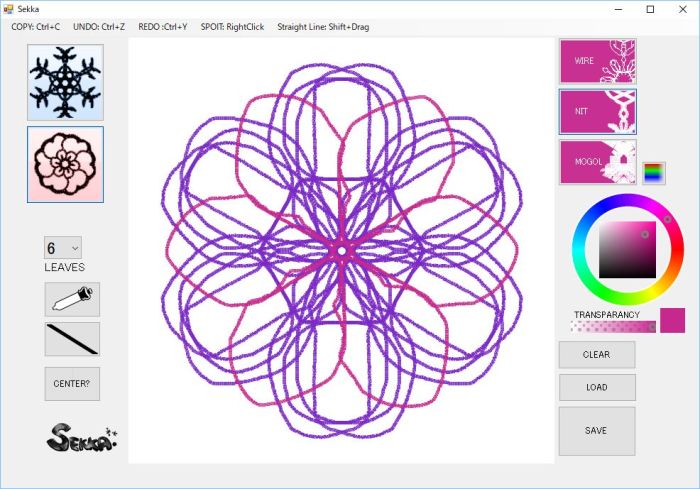Click the LOAD button

coord(596,387)
